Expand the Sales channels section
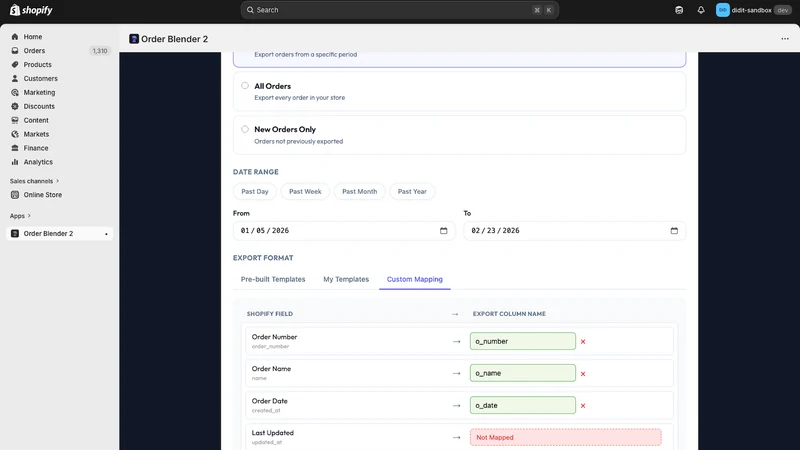 pyautogui.click(x=35, y=181)
